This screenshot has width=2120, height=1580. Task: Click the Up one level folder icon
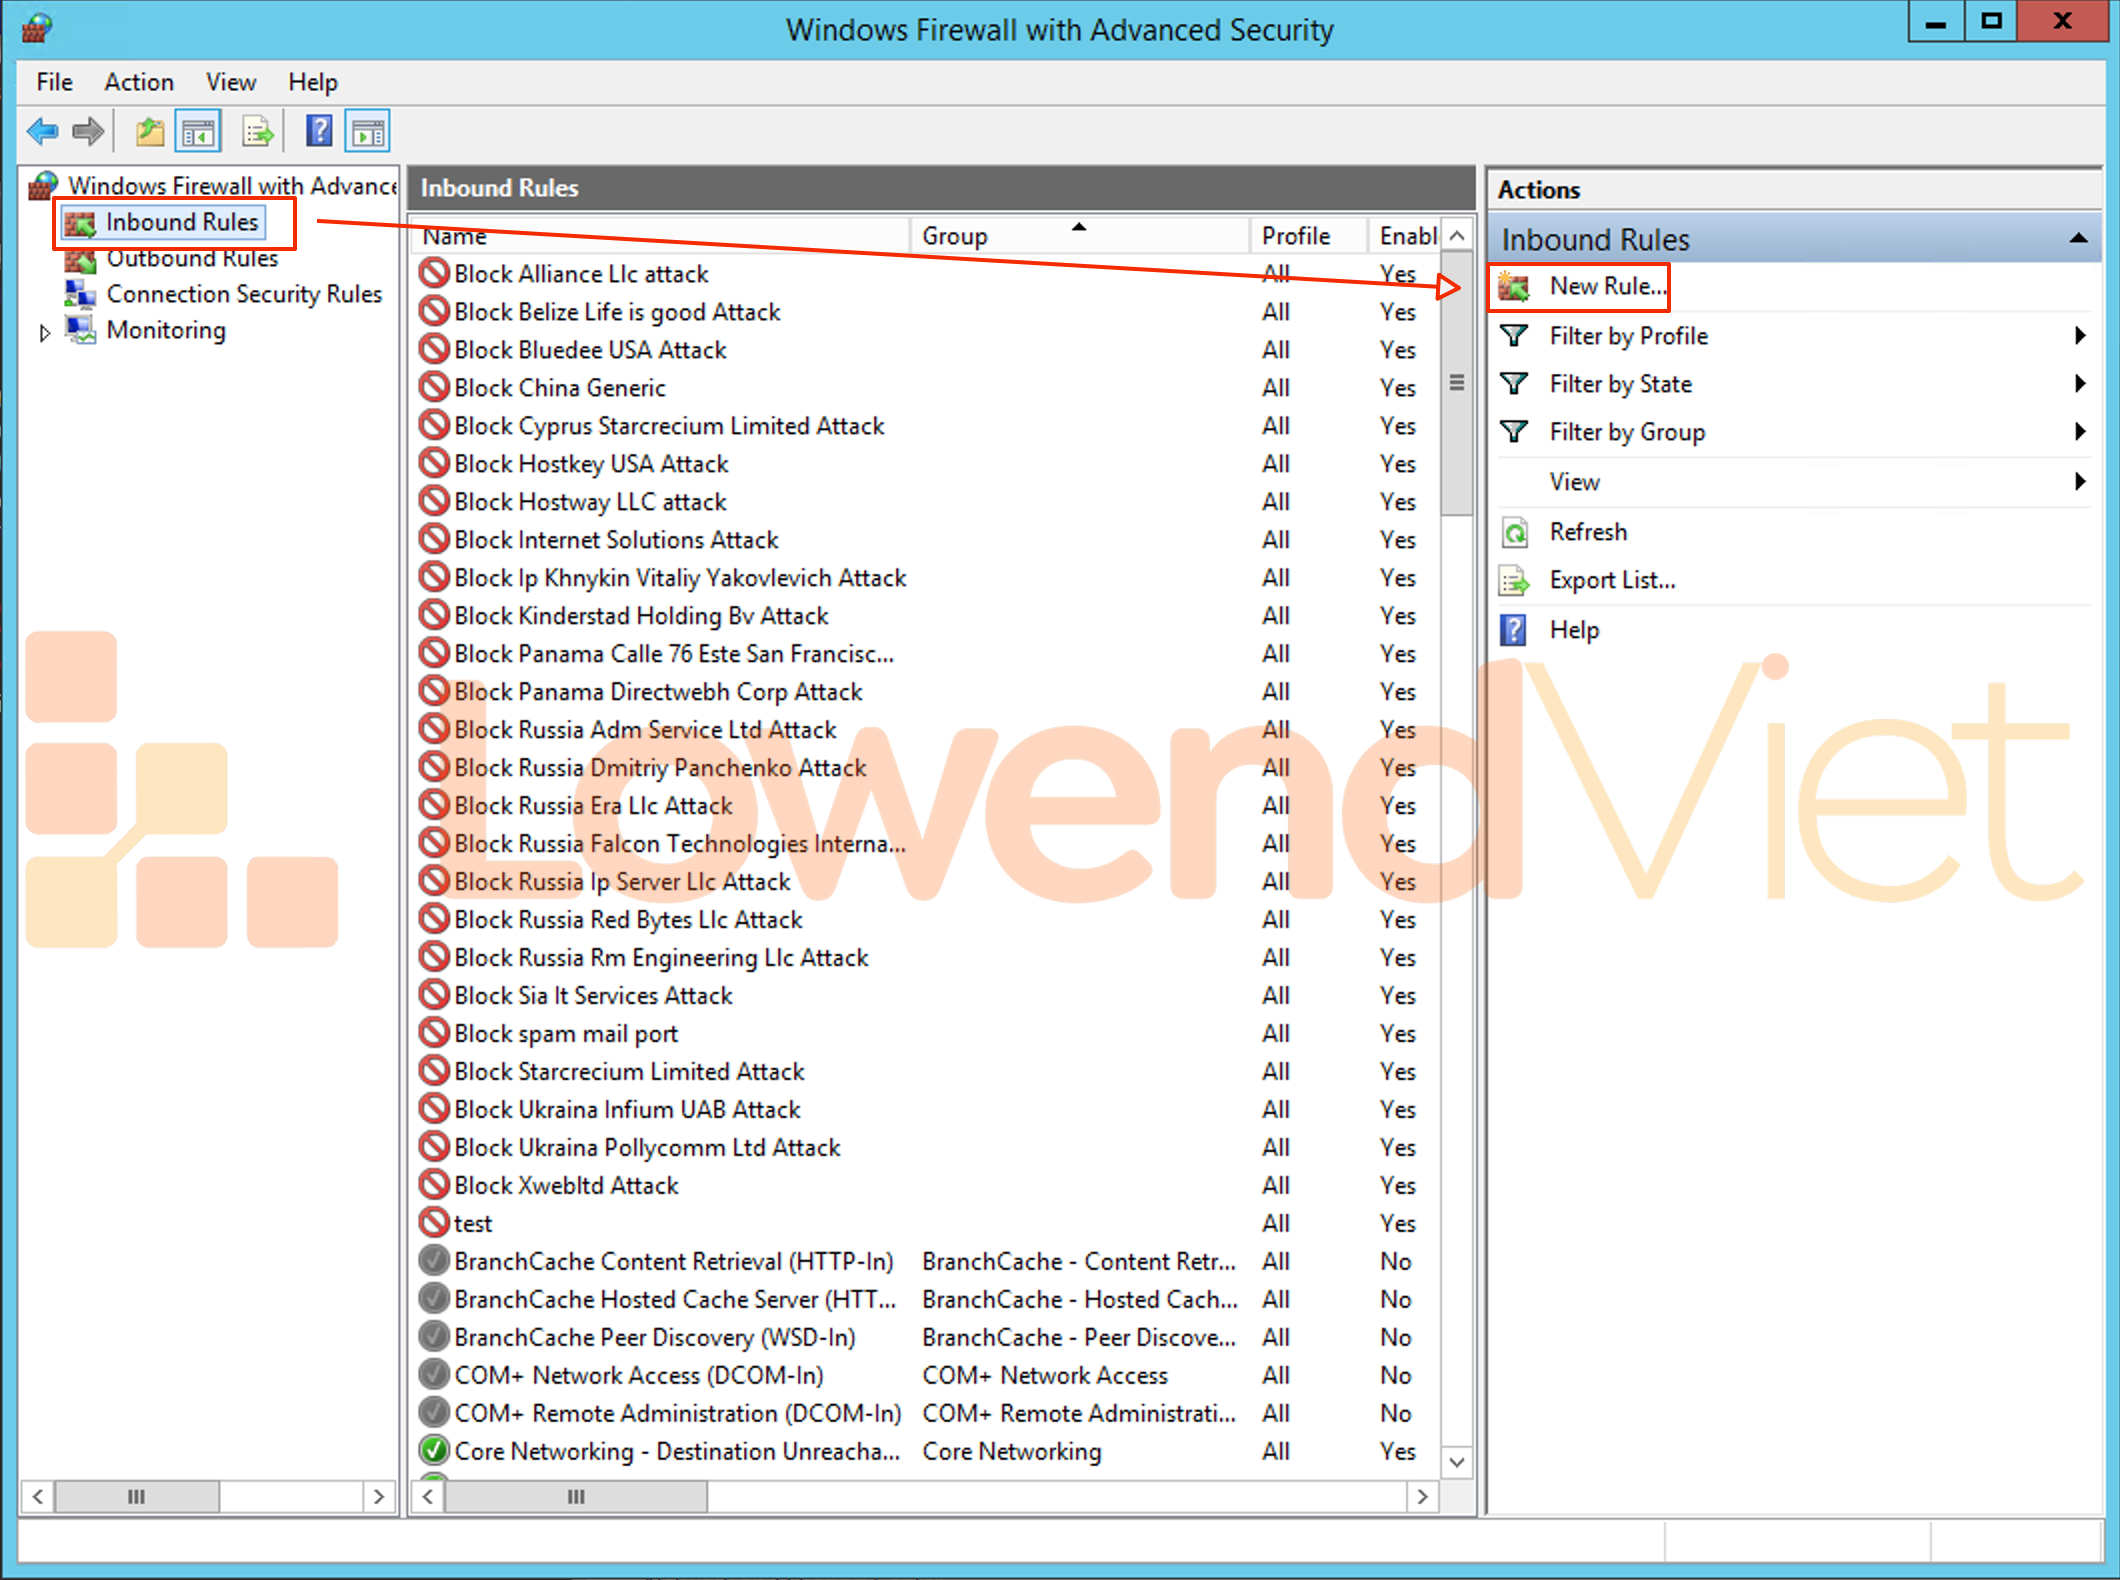tap(150, 131)
